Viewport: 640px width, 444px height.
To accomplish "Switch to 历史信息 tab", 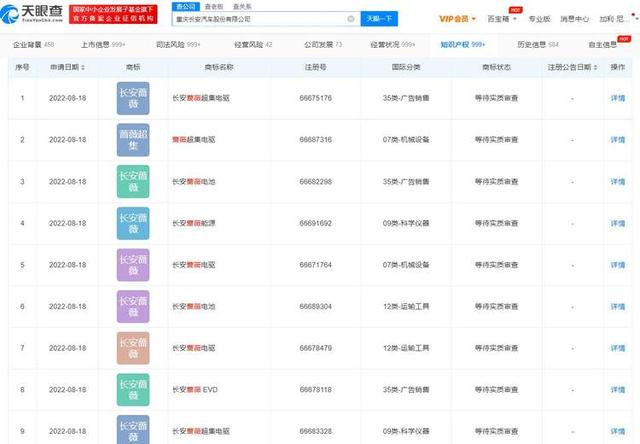I will 538,44.
